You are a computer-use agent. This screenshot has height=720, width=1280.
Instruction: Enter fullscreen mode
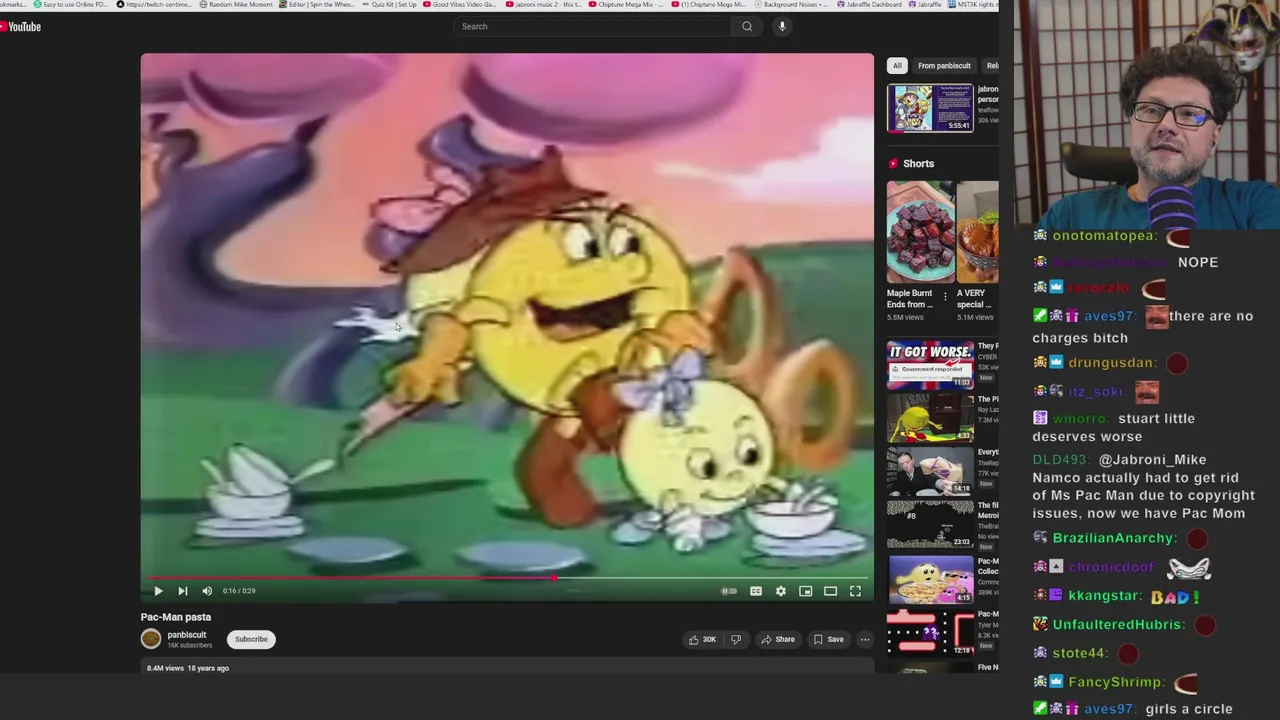pos(855,591)
